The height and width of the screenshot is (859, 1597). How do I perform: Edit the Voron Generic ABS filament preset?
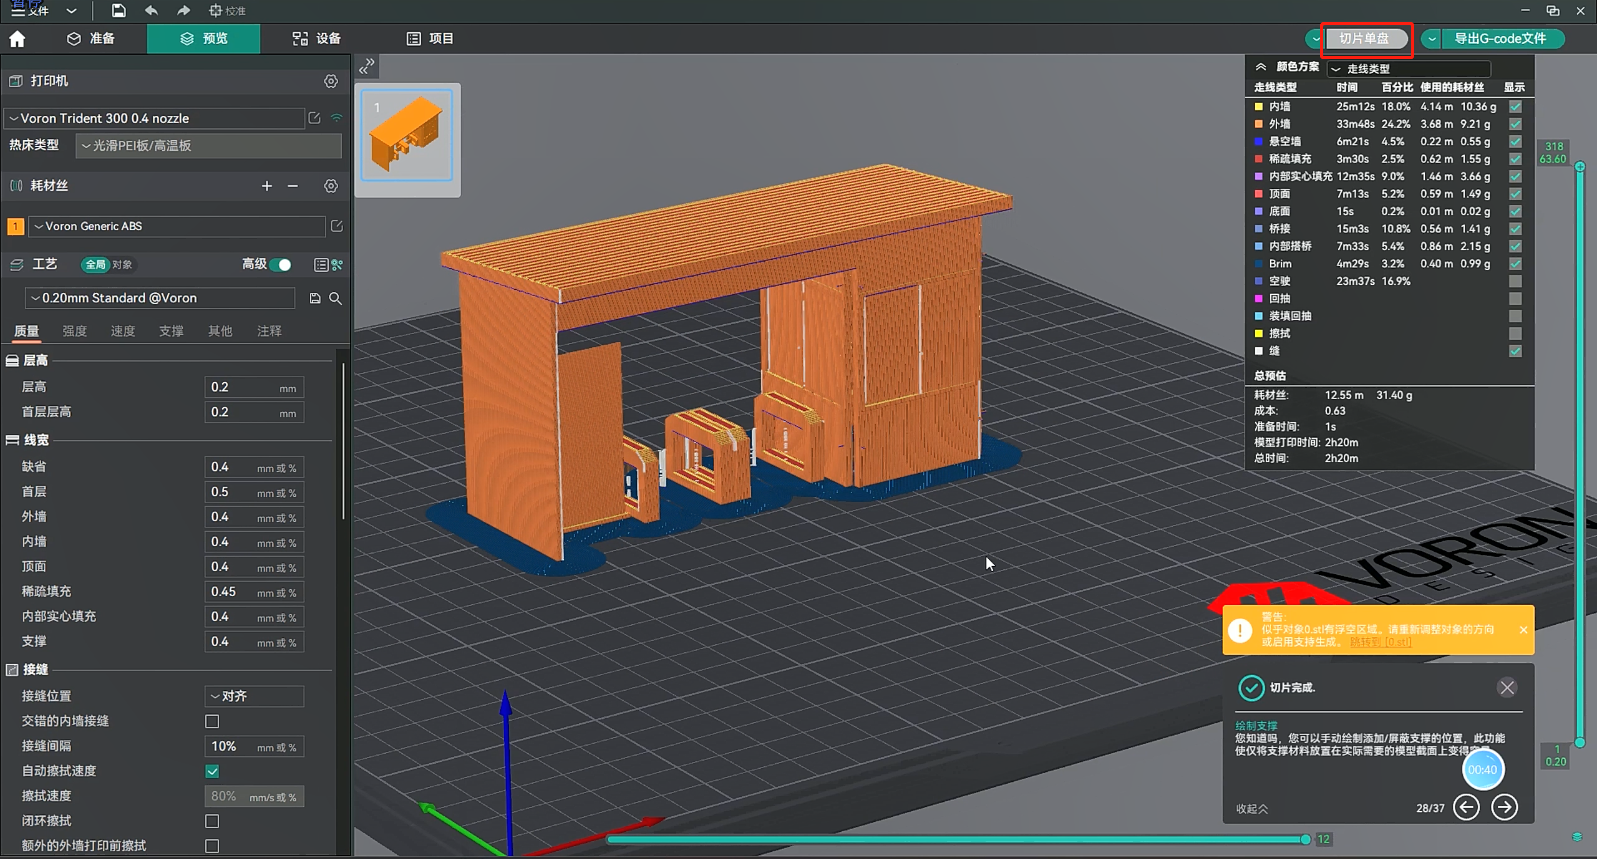pos(337,226)
